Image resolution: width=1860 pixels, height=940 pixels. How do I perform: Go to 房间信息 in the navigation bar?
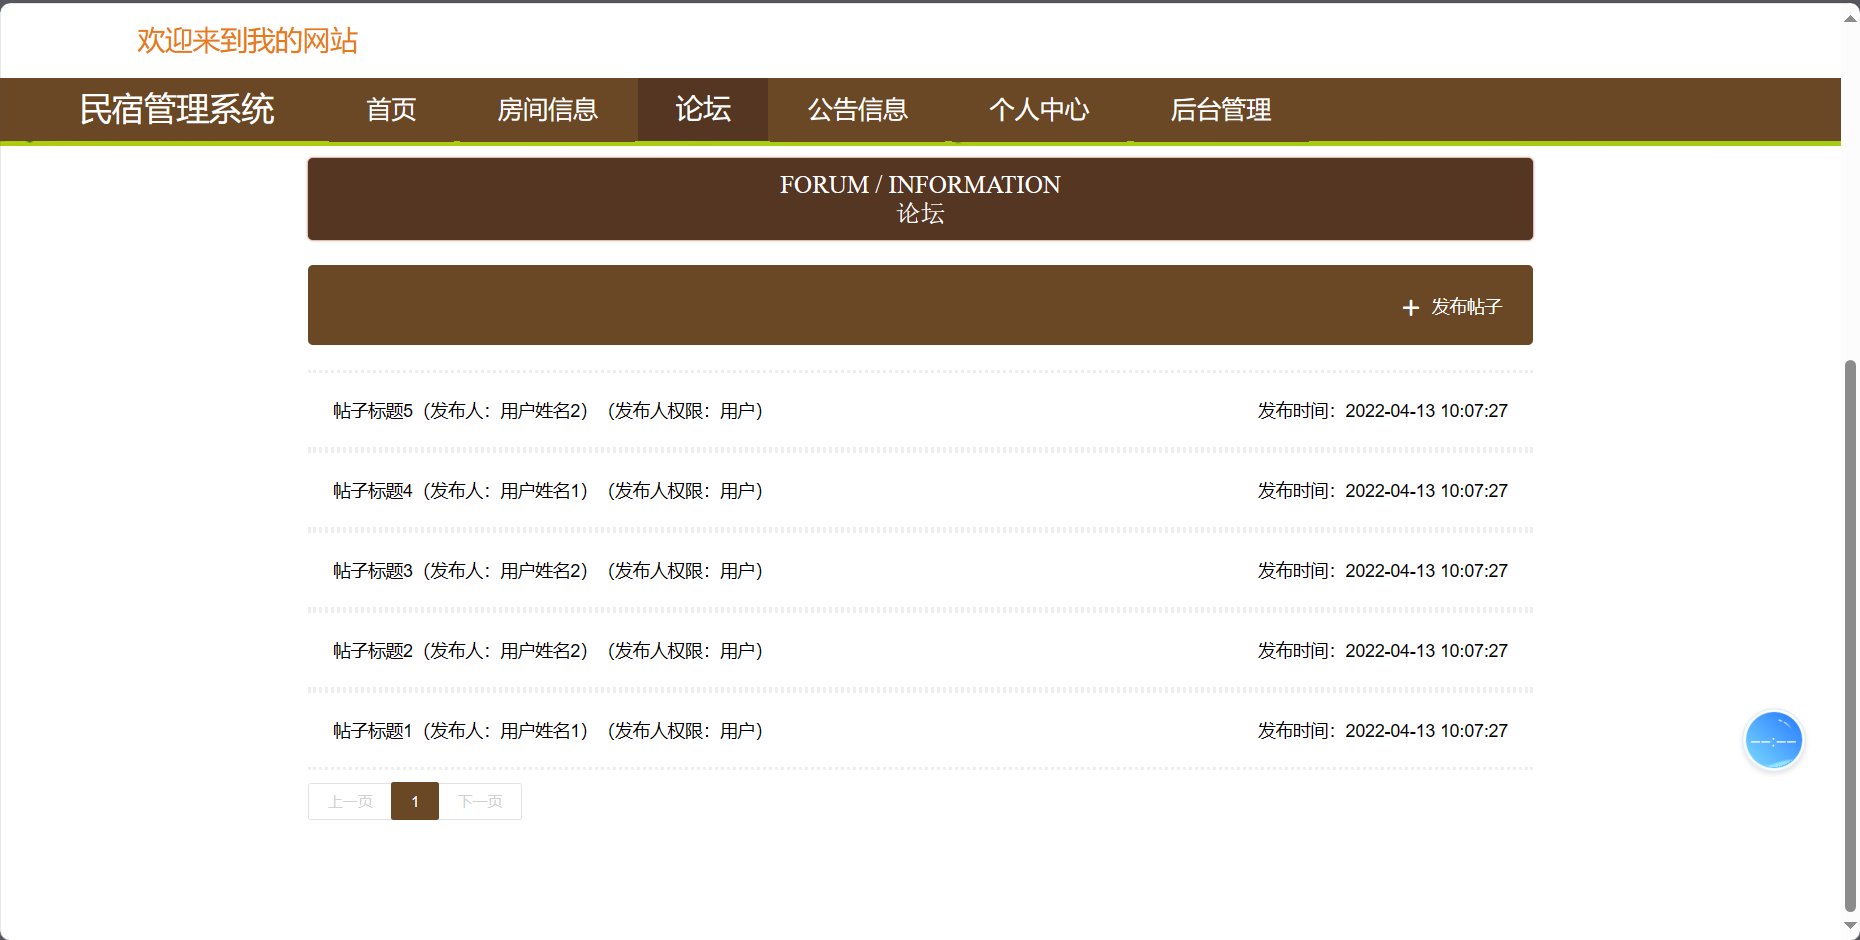point(547,110)
